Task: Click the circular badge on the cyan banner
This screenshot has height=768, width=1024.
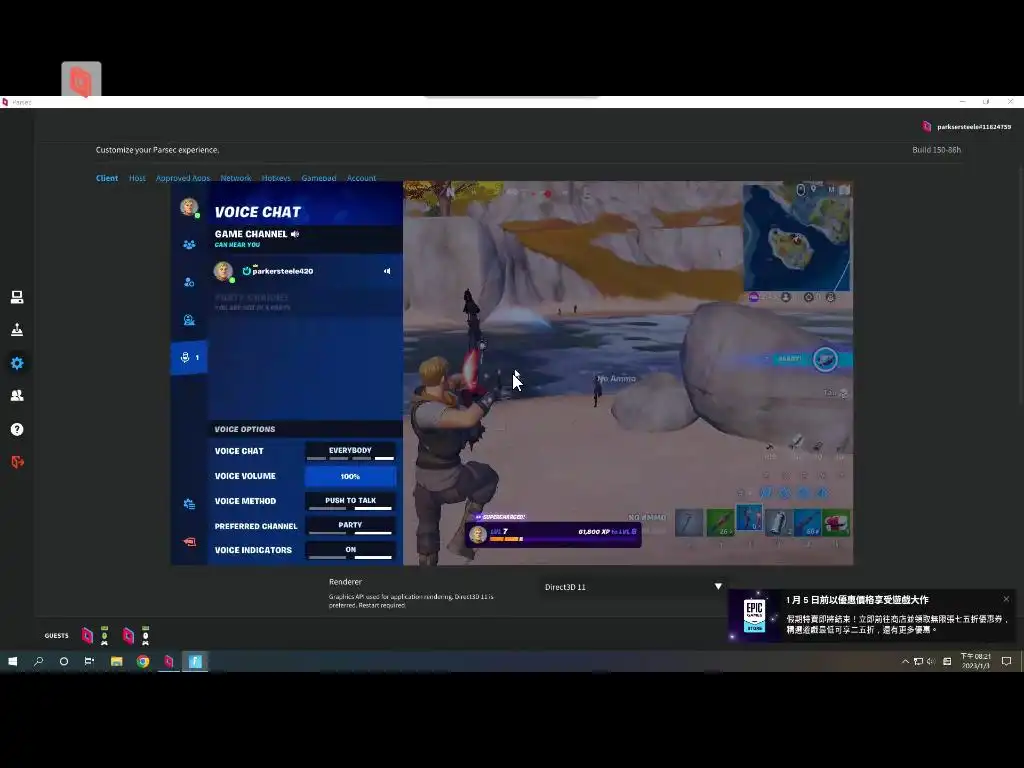Action: (x=825, y=359)
